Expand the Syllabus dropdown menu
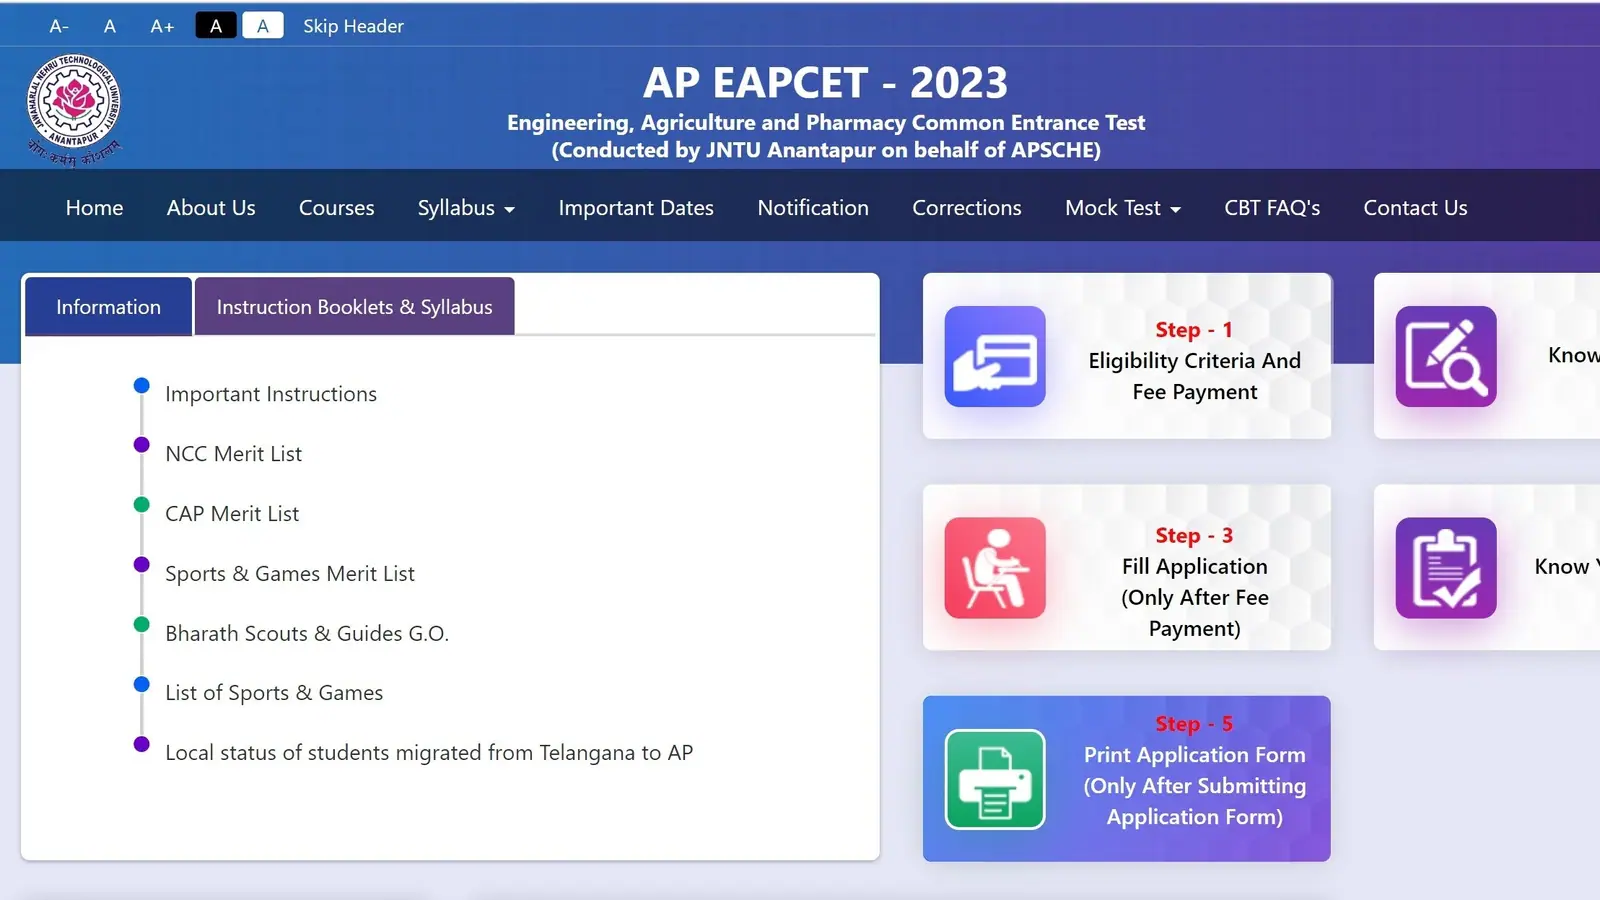1600x900 pixels. click(466, 208)
